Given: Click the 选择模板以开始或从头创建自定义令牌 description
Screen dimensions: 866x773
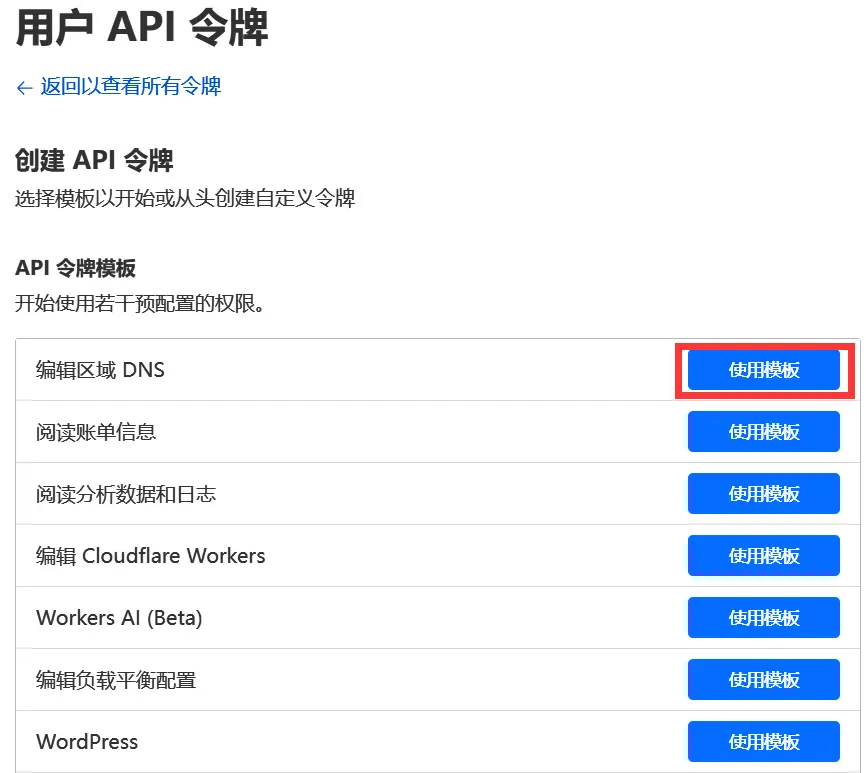Looking at the screenshot, I should pyautogui.click(x=185, y=198).
